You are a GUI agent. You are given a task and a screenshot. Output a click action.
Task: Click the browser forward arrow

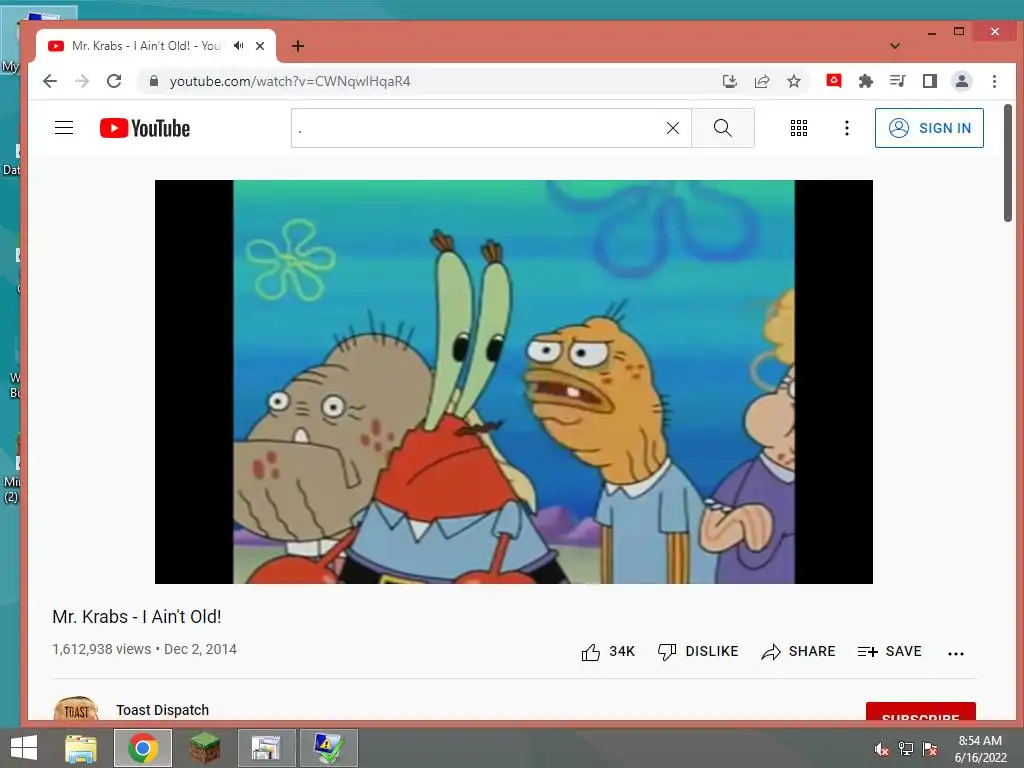[82, 81]
